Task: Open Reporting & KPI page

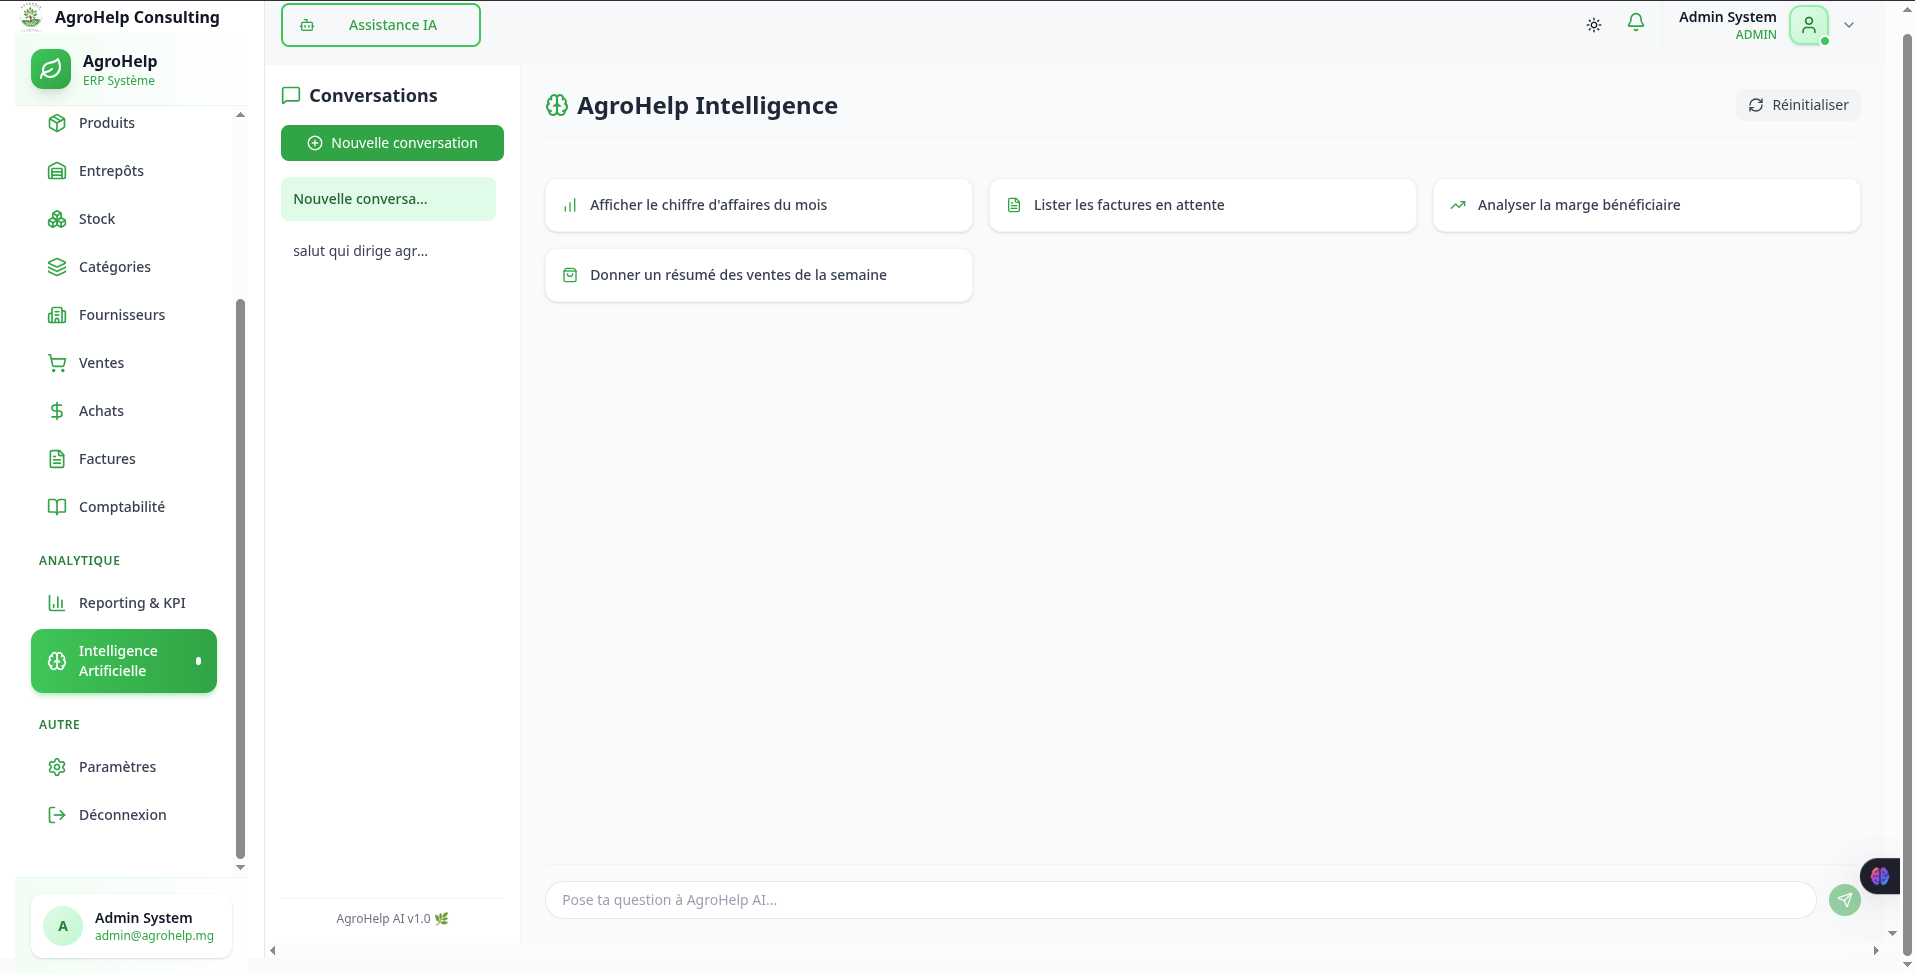Action: click(x=132, y=603)
